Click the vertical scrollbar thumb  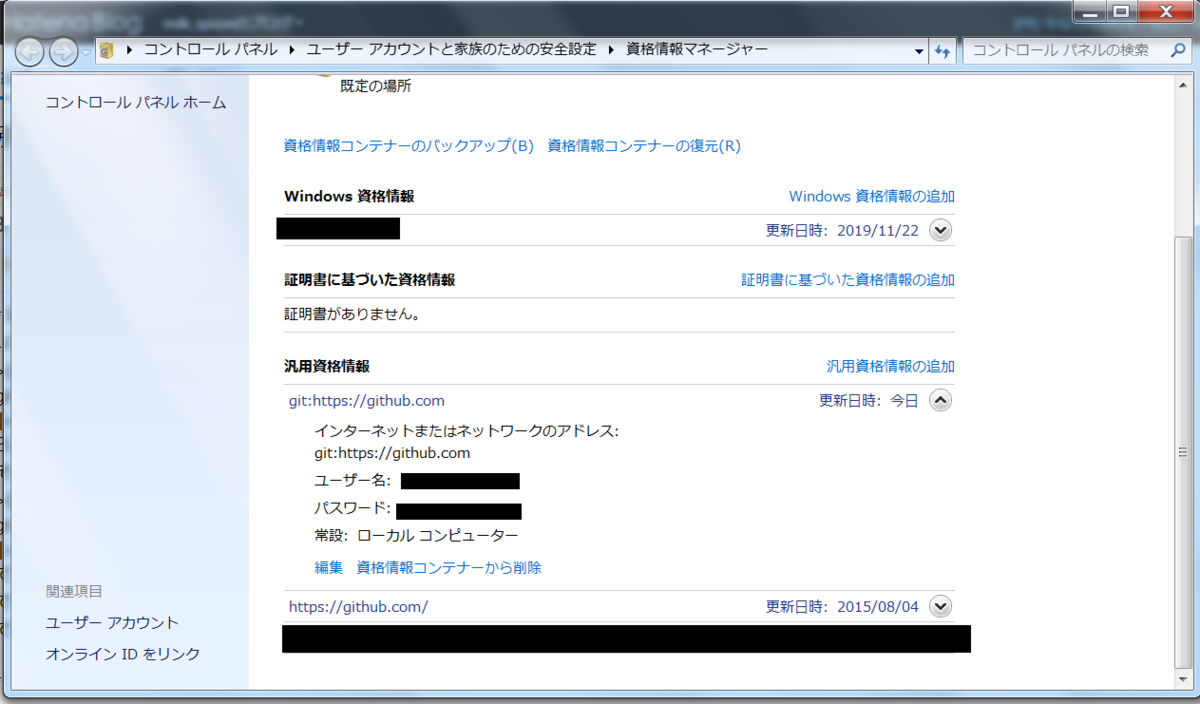coord(1183,451)
